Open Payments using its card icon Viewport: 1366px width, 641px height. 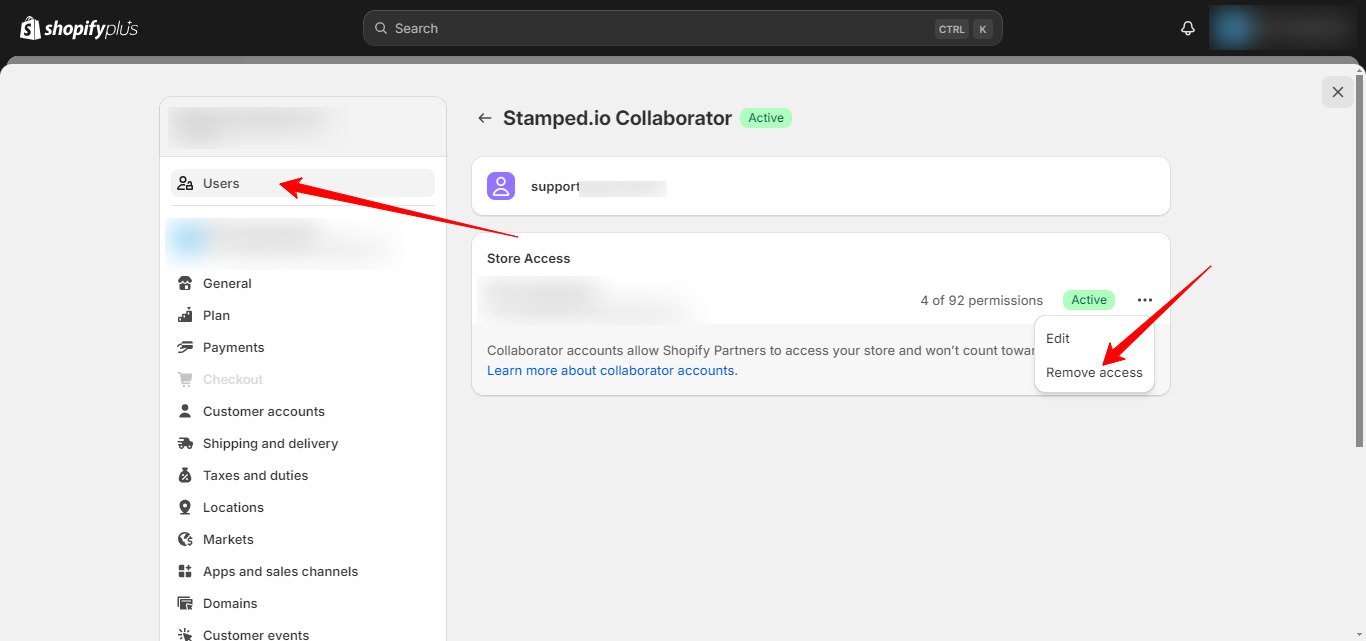pos(186,347)
